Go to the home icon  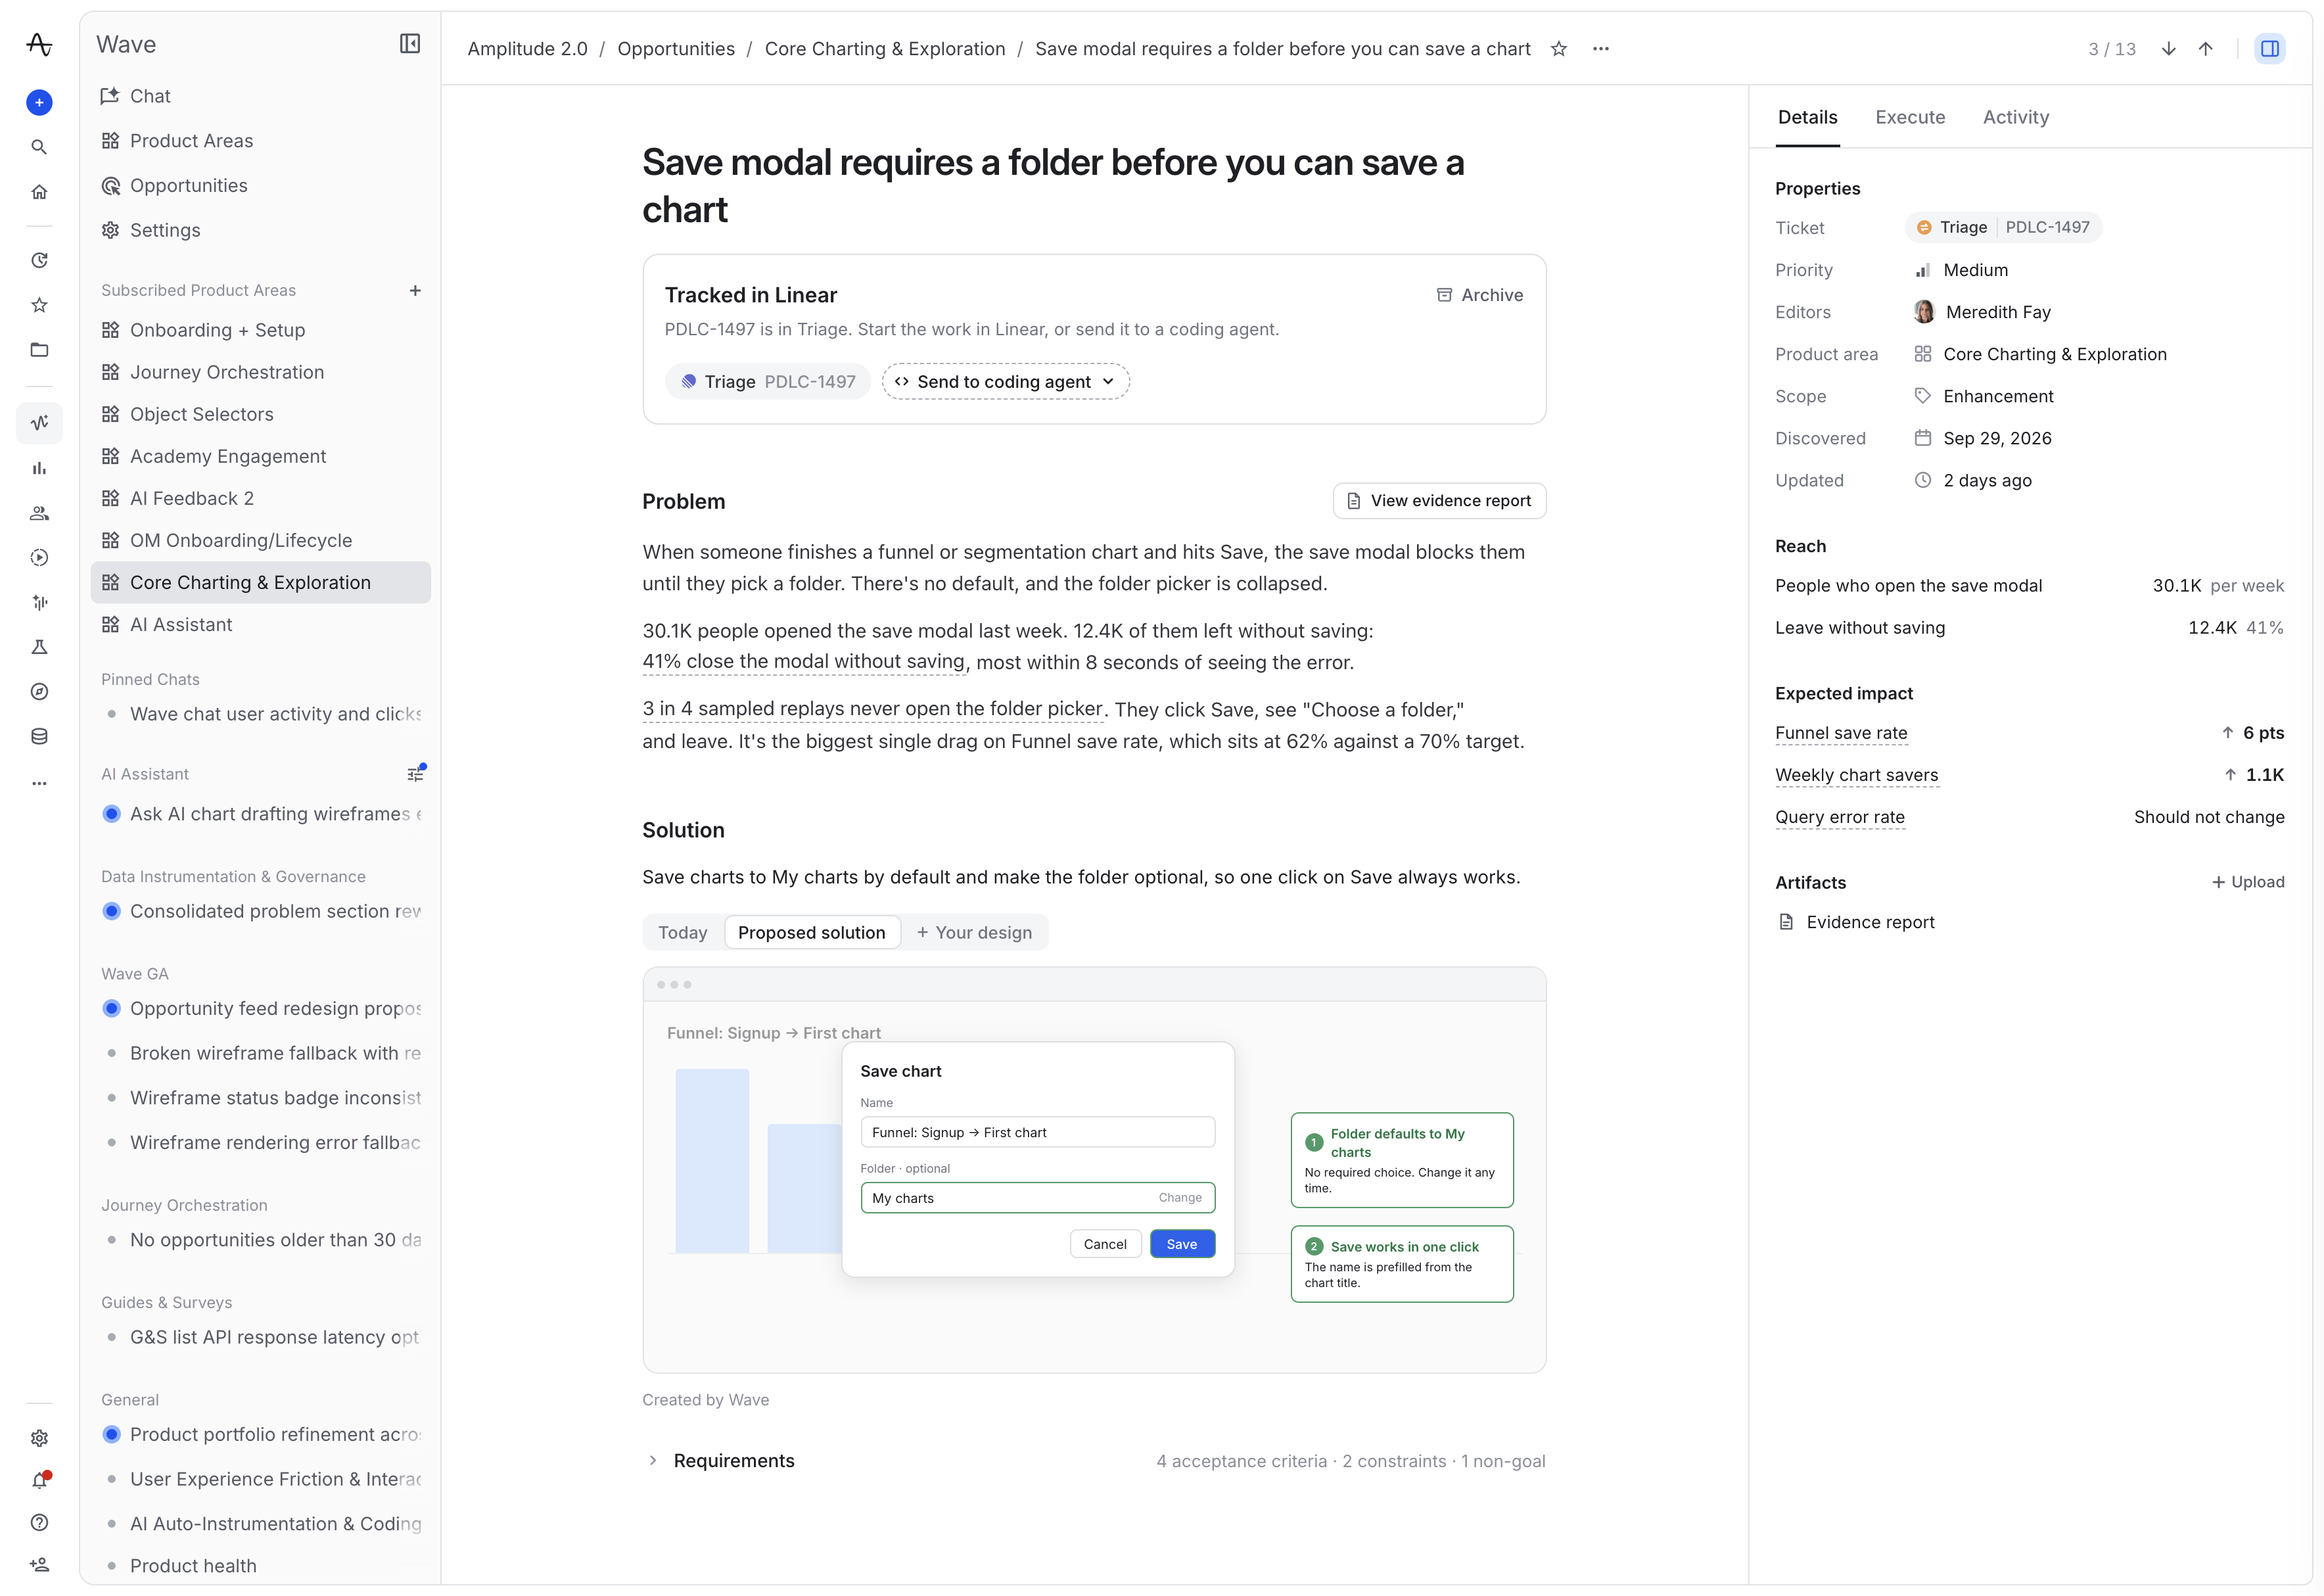[39, 192]
